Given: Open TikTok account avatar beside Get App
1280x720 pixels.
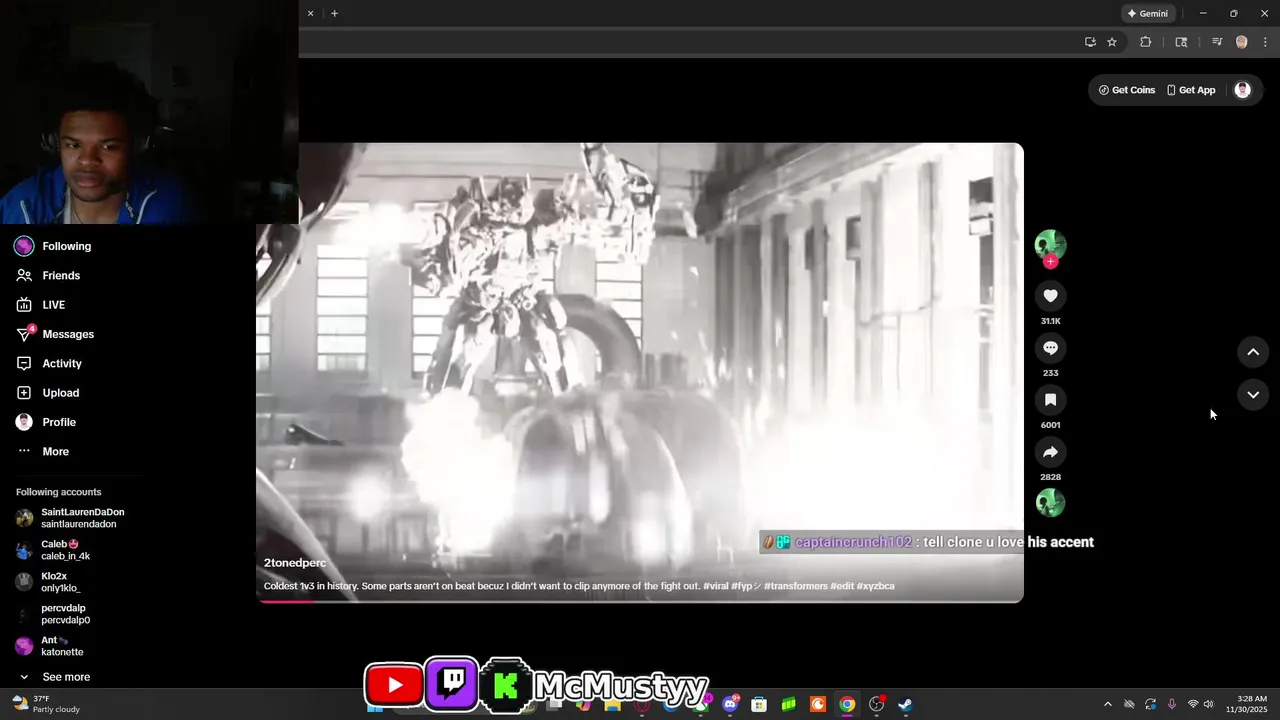Looking at the screenshot, I should pos(1242,90).
